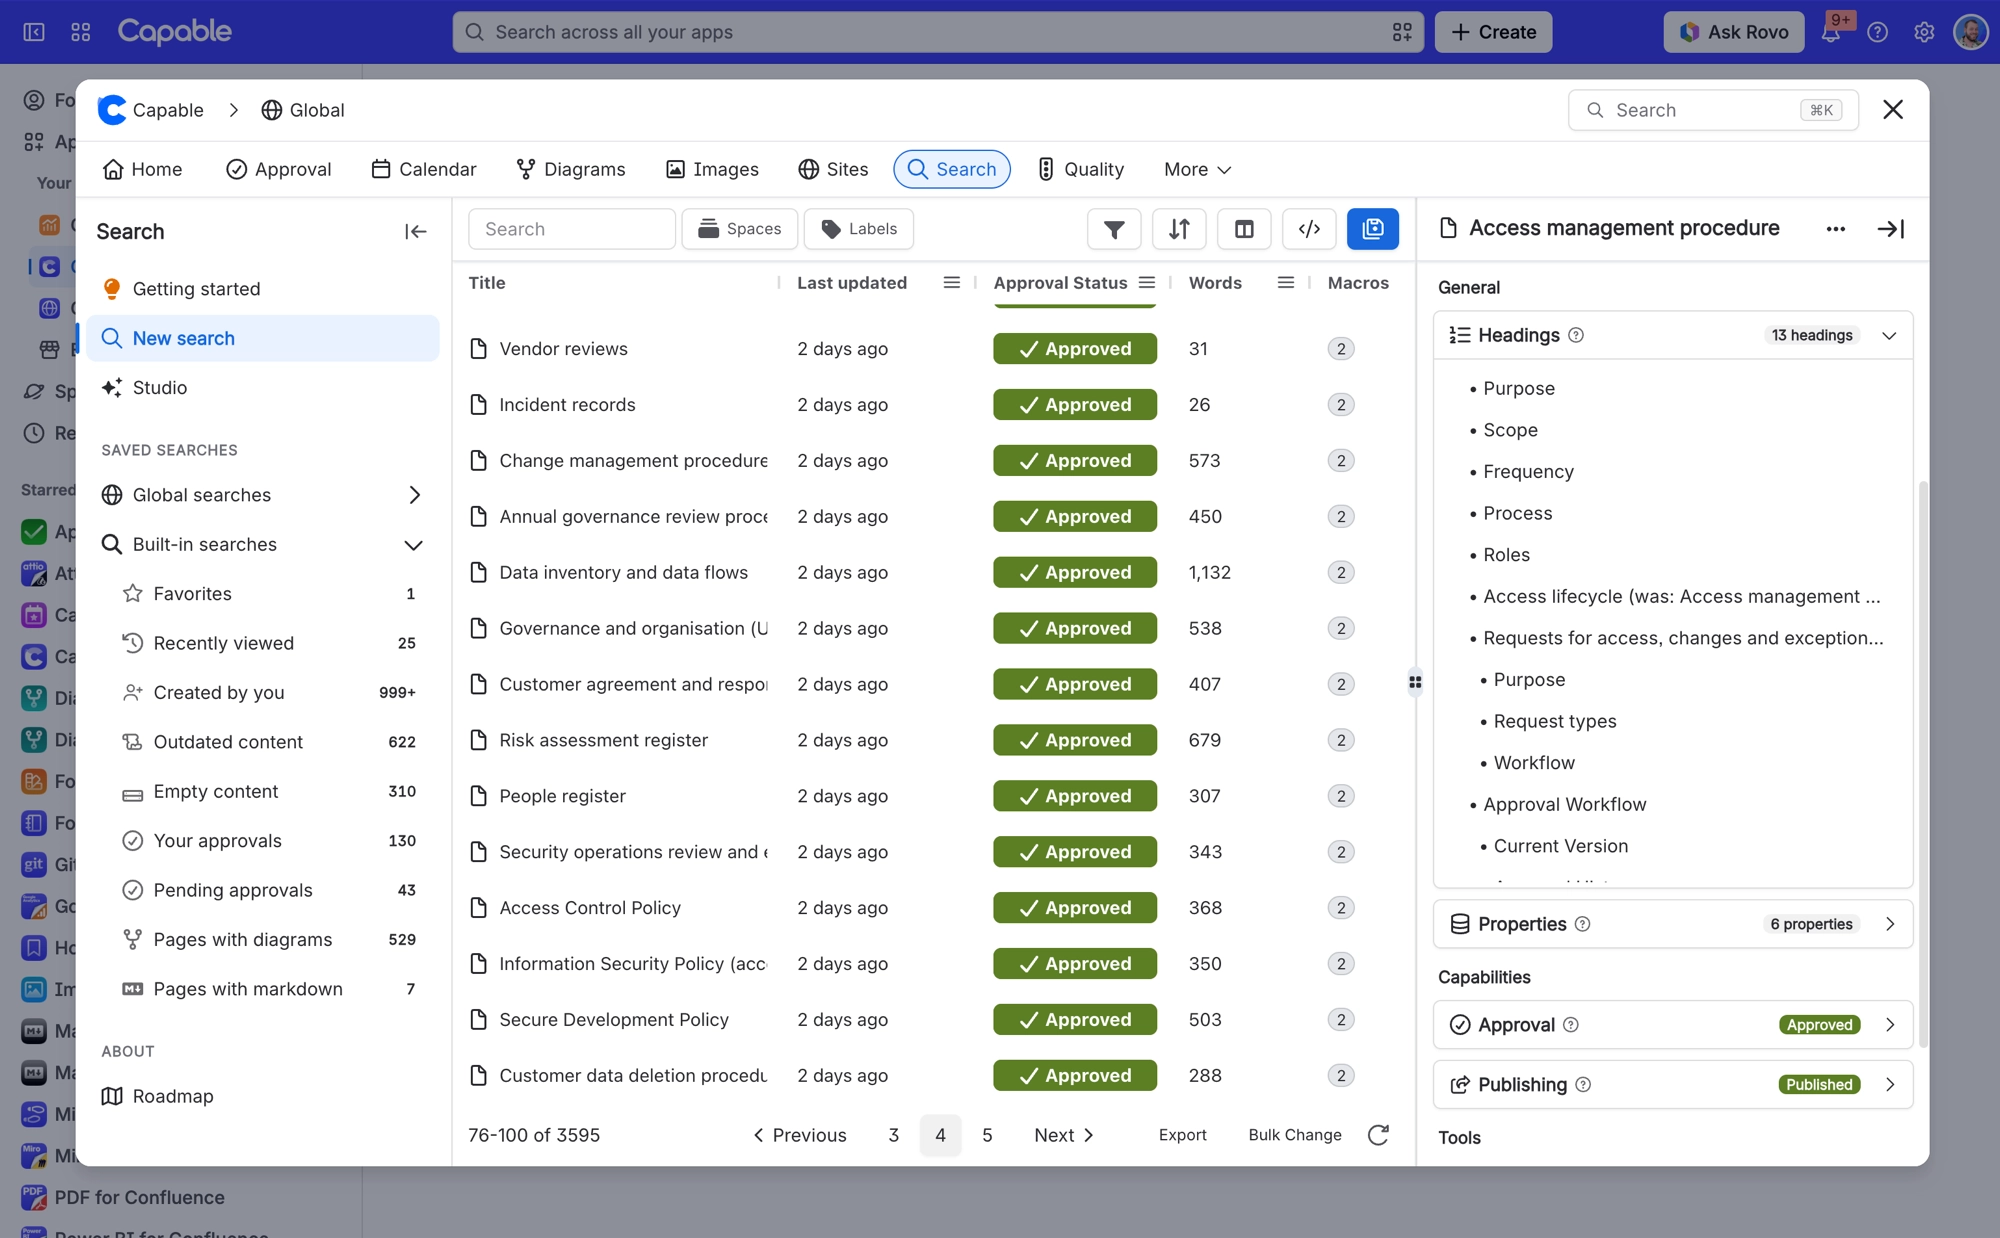Click the Bulk Change button
This screenshot has width=2000, height=1238.
click(x=1295, y=1135)
